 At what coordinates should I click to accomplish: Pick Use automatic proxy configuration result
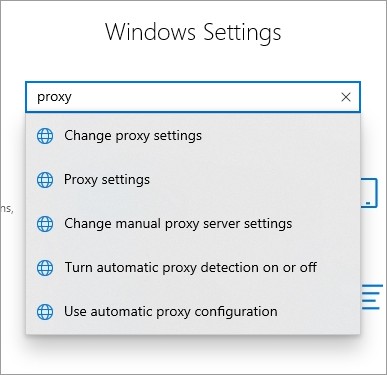click(x=193, y=312)
